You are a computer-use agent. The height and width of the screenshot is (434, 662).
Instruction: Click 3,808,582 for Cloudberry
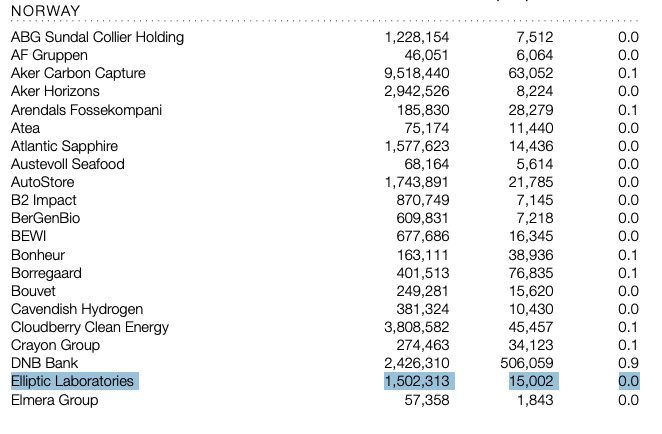point(417,327)
